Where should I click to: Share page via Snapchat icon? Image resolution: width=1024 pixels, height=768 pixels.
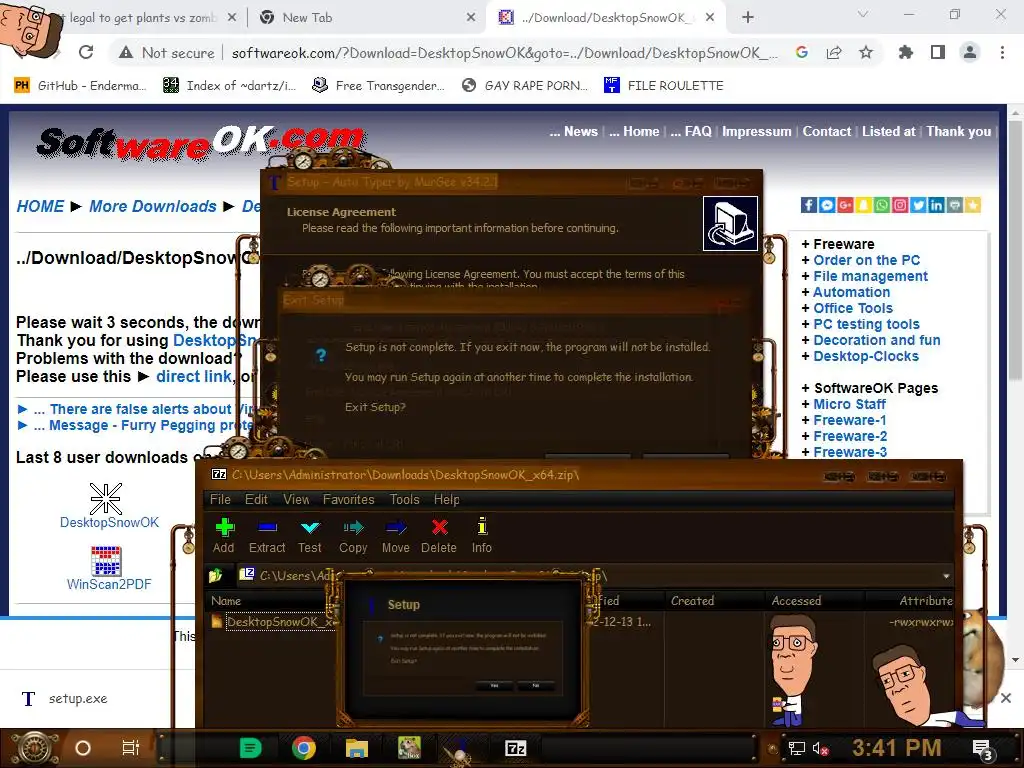863,205
